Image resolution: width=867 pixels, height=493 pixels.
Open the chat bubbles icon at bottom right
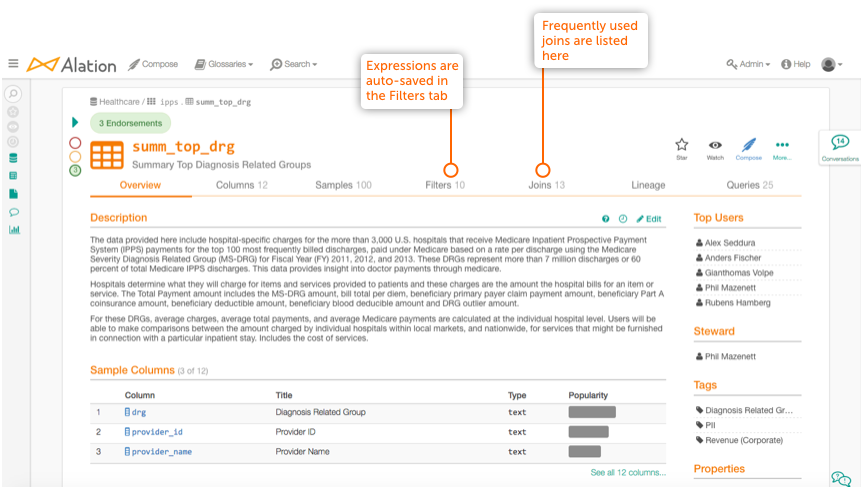(x=841, y=479)
